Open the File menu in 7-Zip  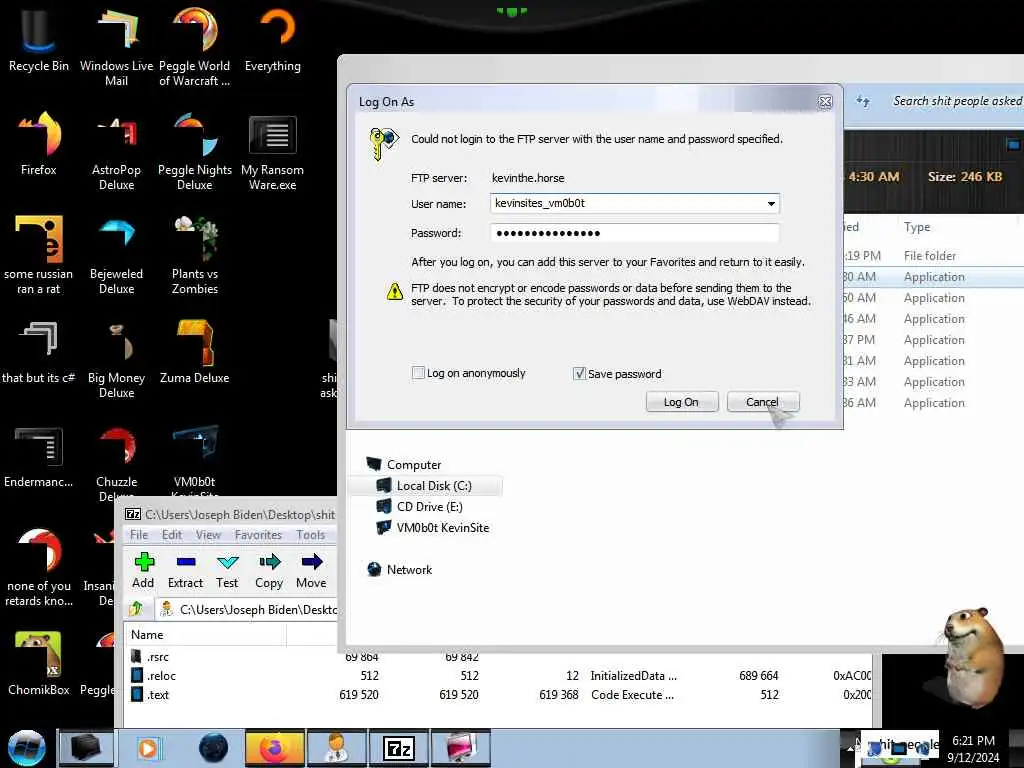[139, 535]
